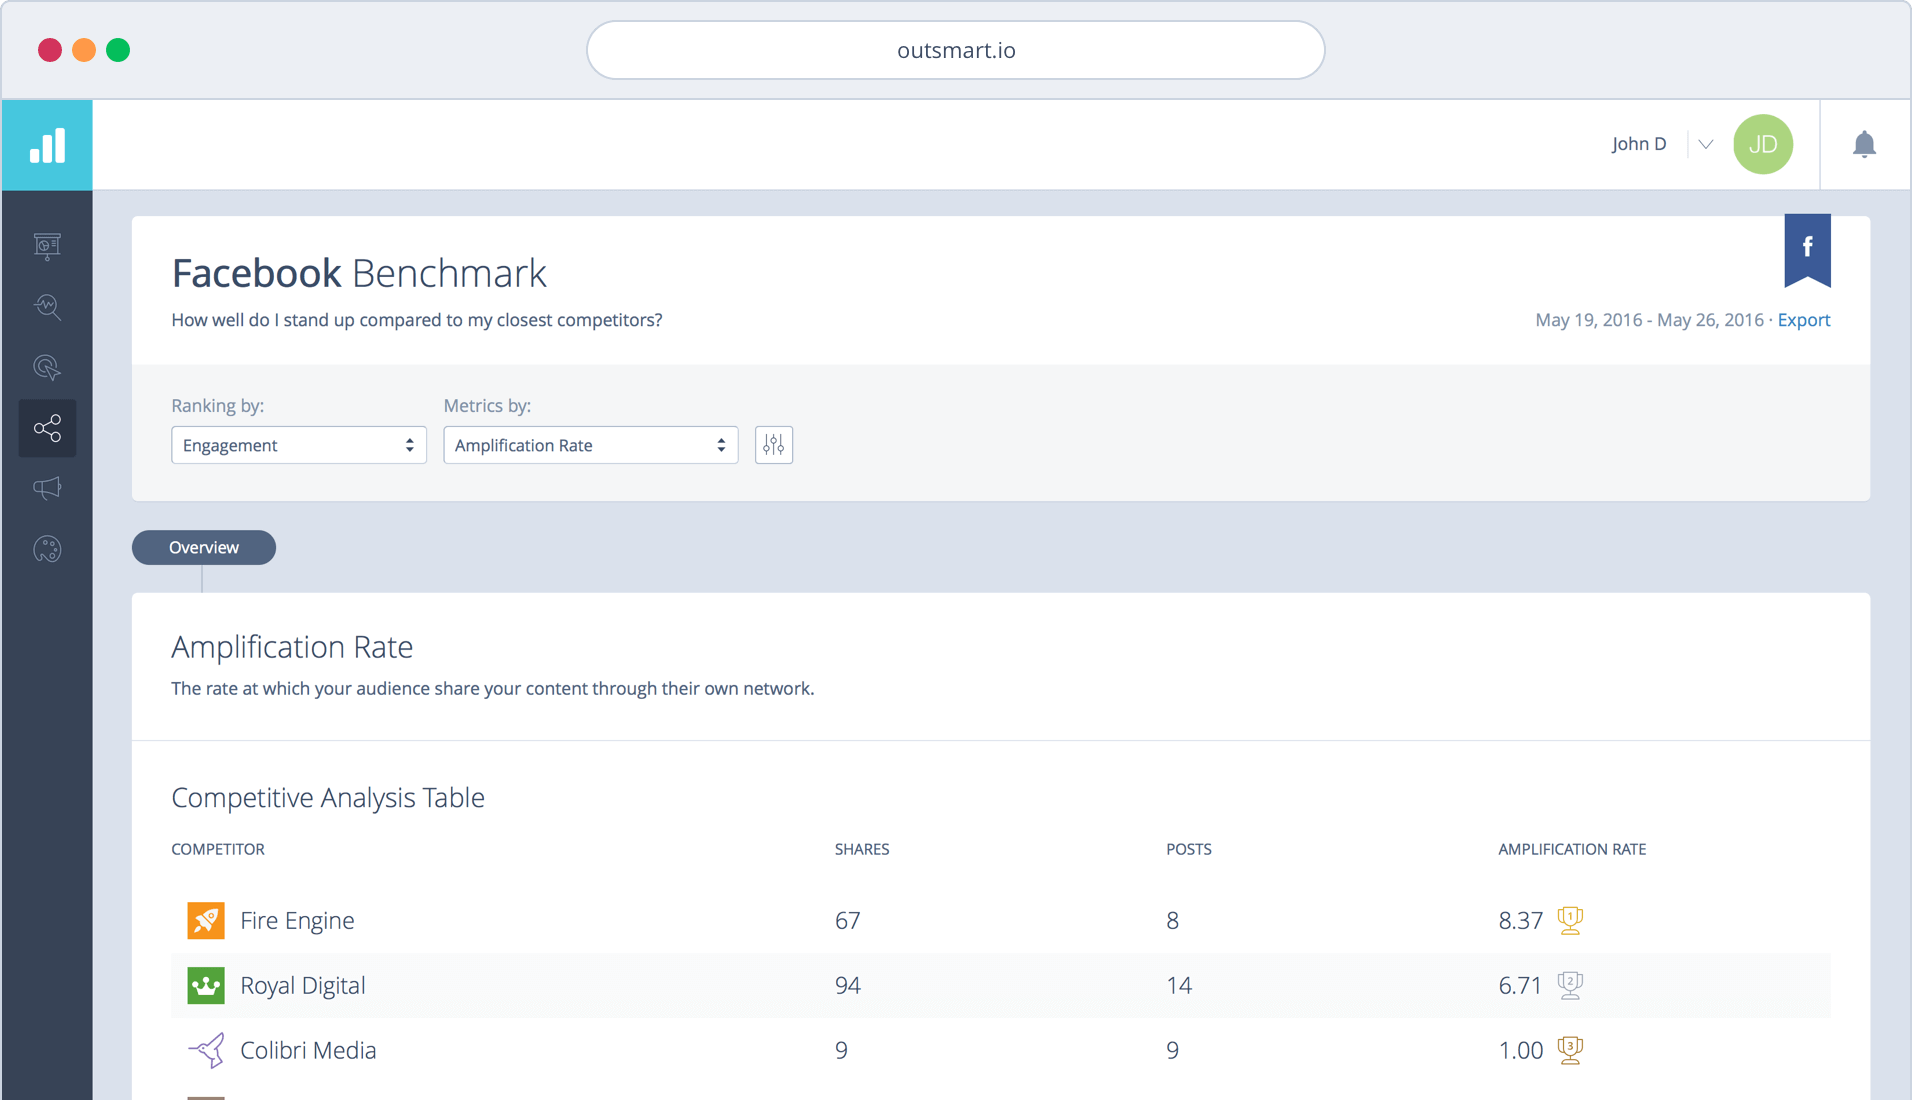The height and width of the screenshot is (1100, 1912).
Task: Click the gold first place trophy icon
Action: [x=1570, y=920]
